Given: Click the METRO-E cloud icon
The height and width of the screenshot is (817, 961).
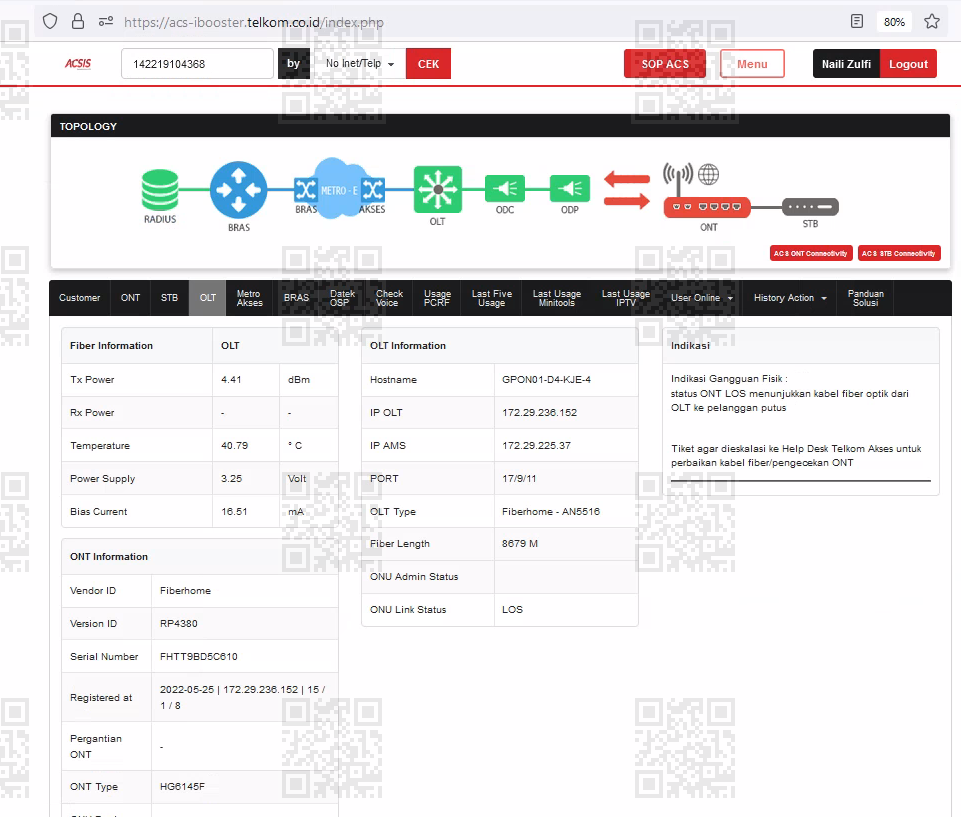Looking at the screenshot, I should [339, 189].
